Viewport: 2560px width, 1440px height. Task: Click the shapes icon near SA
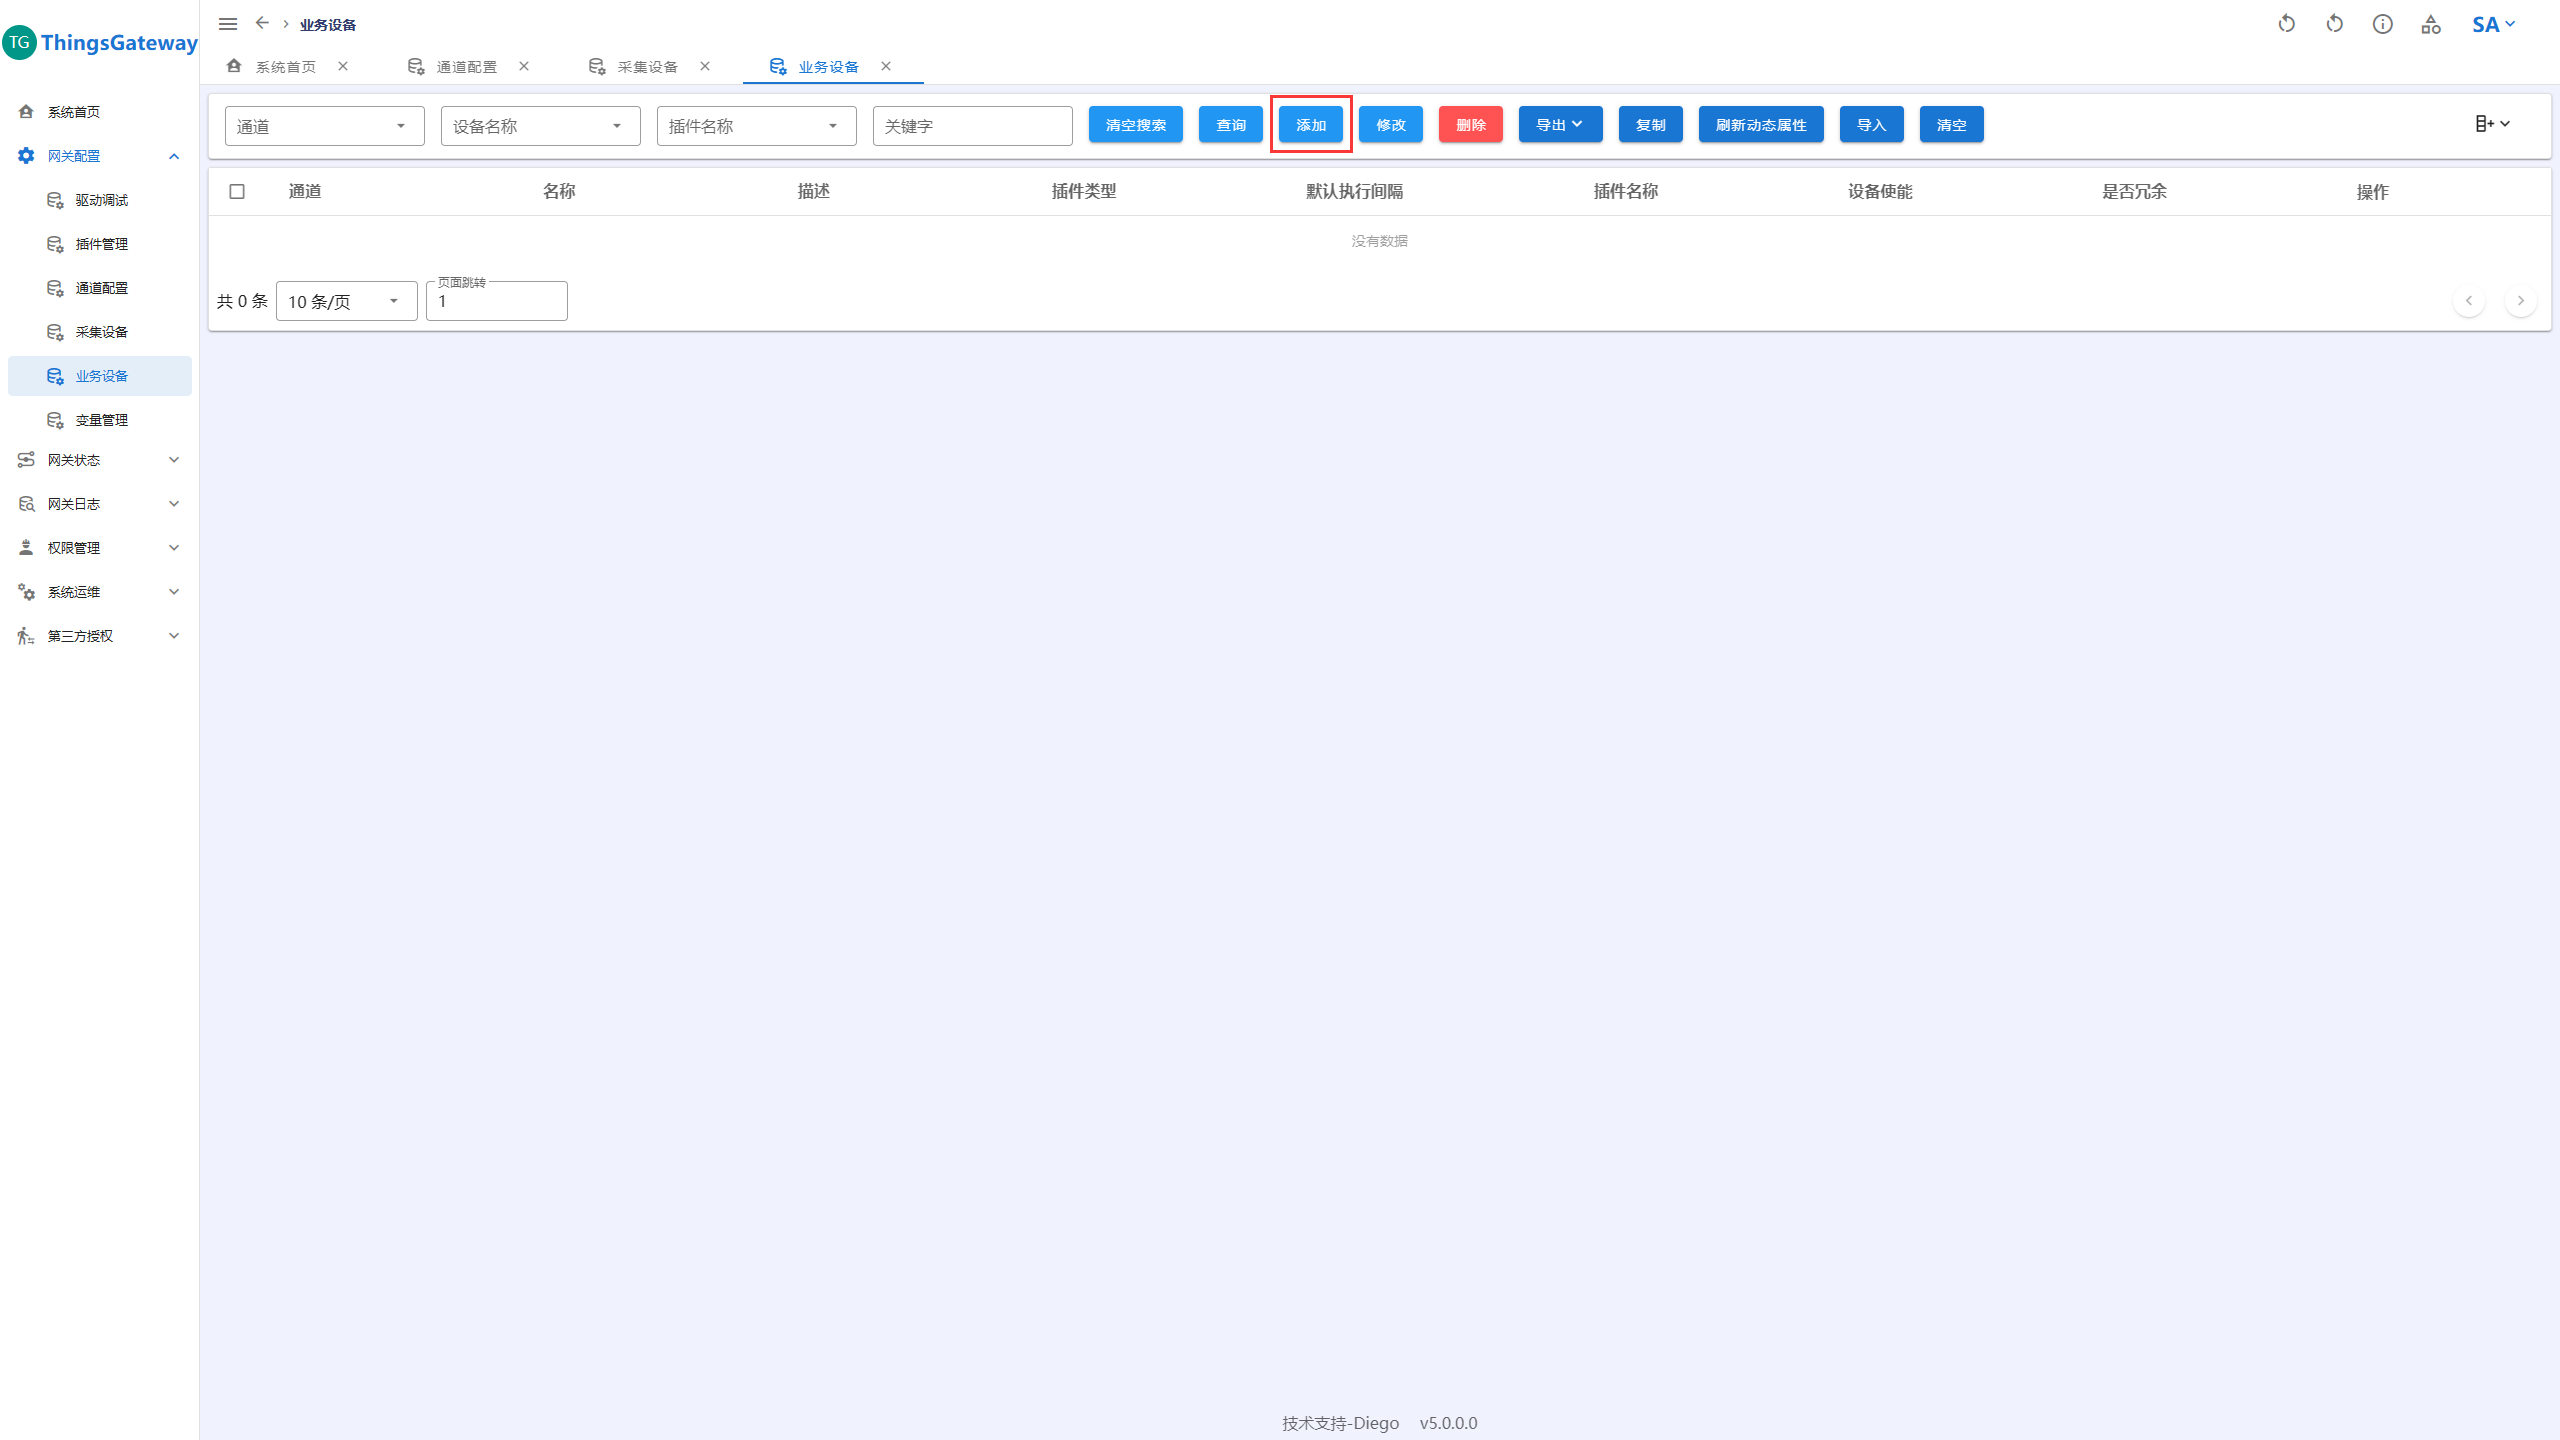[x=2430, y=24]
